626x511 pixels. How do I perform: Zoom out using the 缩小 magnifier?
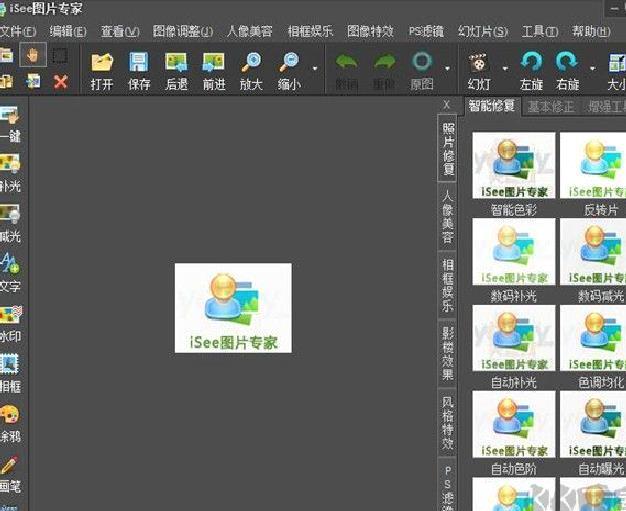pos(289,63)
